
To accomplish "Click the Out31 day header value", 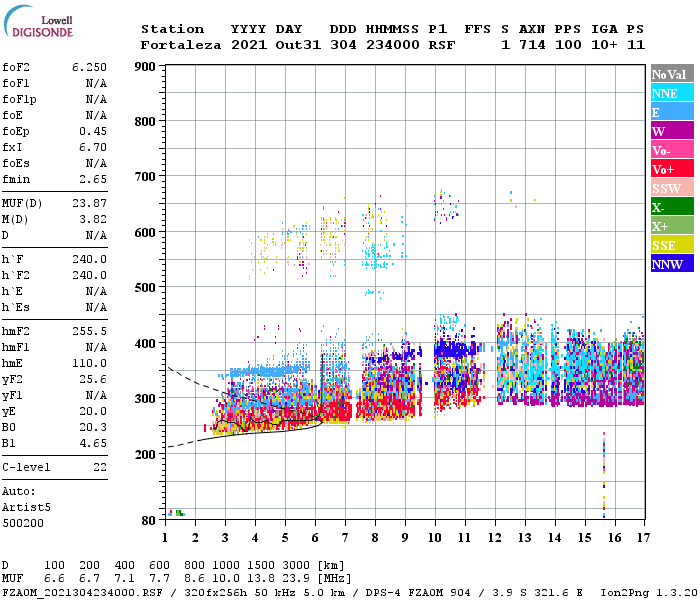I will point(298,45).
